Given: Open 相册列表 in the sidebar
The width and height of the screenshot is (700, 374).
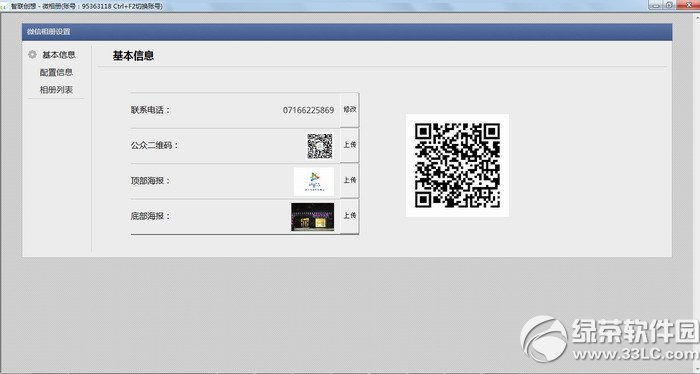Looking at the screenshot, I should click(56, 90).
